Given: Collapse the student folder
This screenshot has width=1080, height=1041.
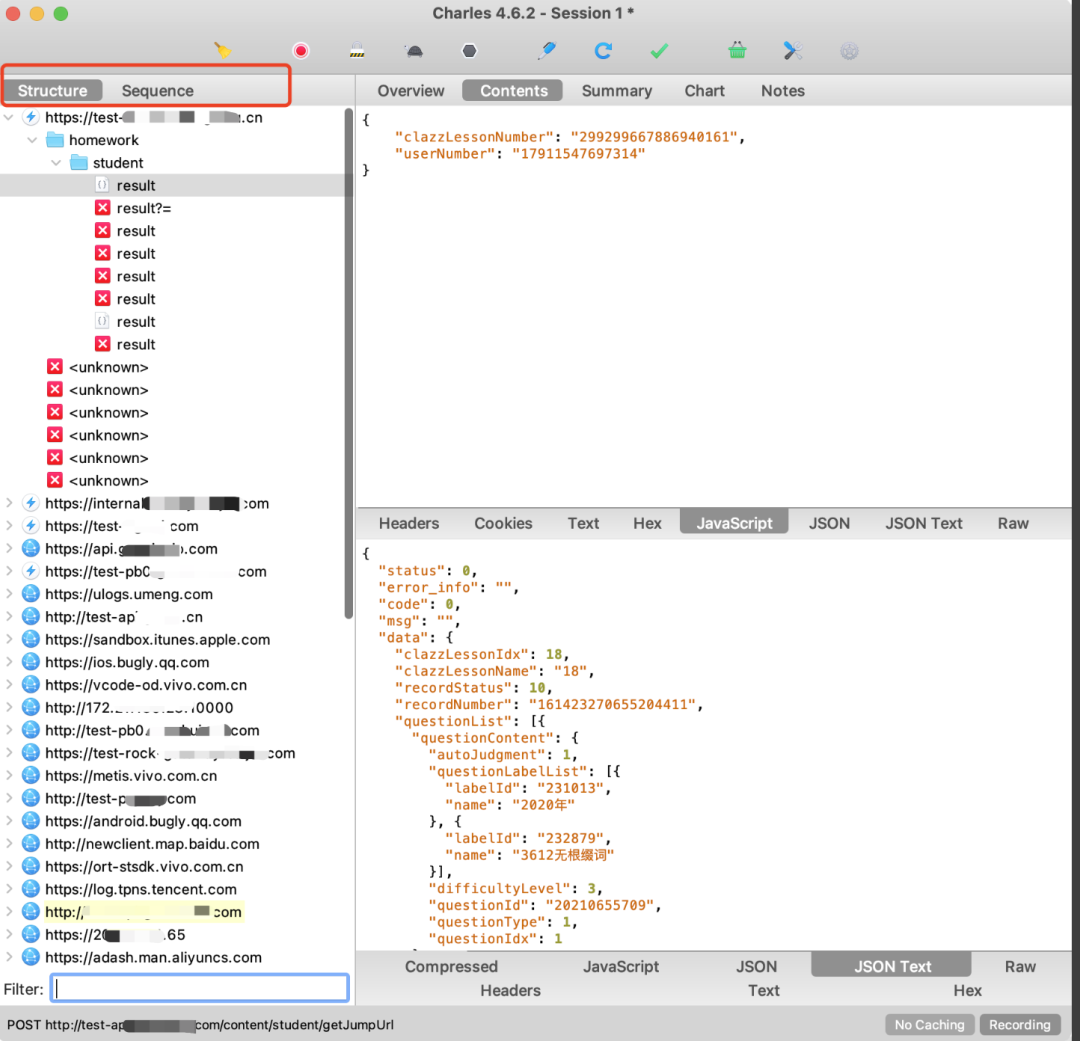Looking at the screenshot, I should point(57,163).
